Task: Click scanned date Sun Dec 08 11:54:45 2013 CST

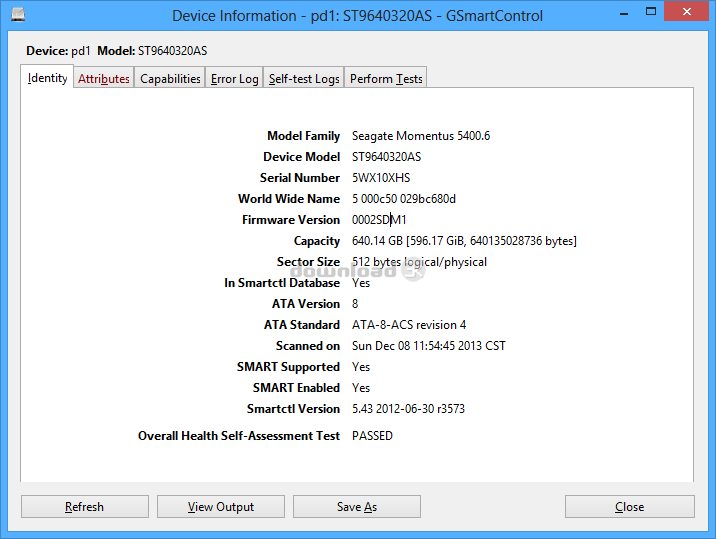Action: point(428,346)
